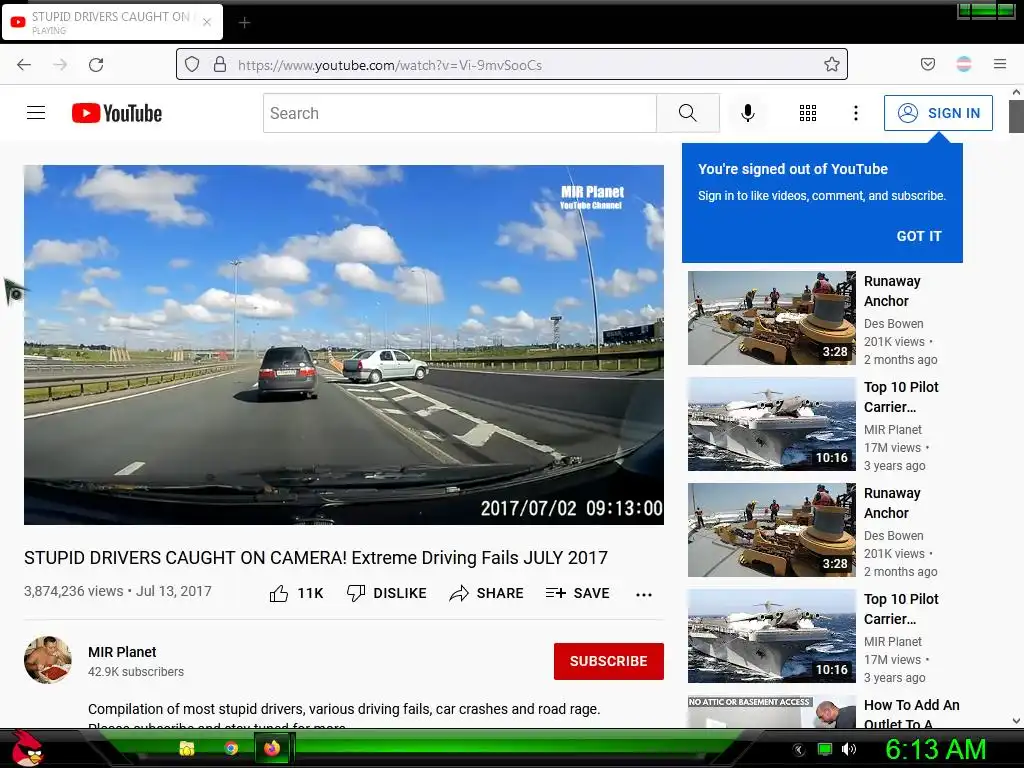This screenshot has width=1024, height=768.
Task: Click the volume speaker tray icon
Action: [849, 749]
